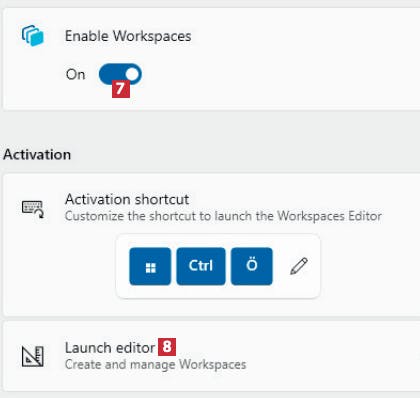This screenshot has height=398, width=420.
Task: Toggle the Enable Workspaces switch off
Action: (x=120, y=74)
